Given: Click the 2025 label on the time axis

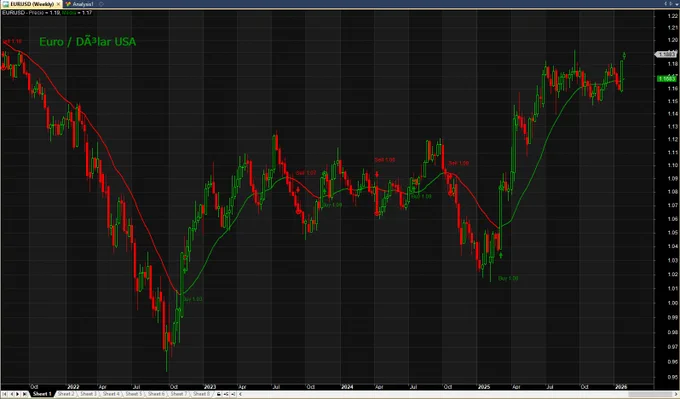Looking at the screenshot, I should pyautogui.click(x=484, y=386).
